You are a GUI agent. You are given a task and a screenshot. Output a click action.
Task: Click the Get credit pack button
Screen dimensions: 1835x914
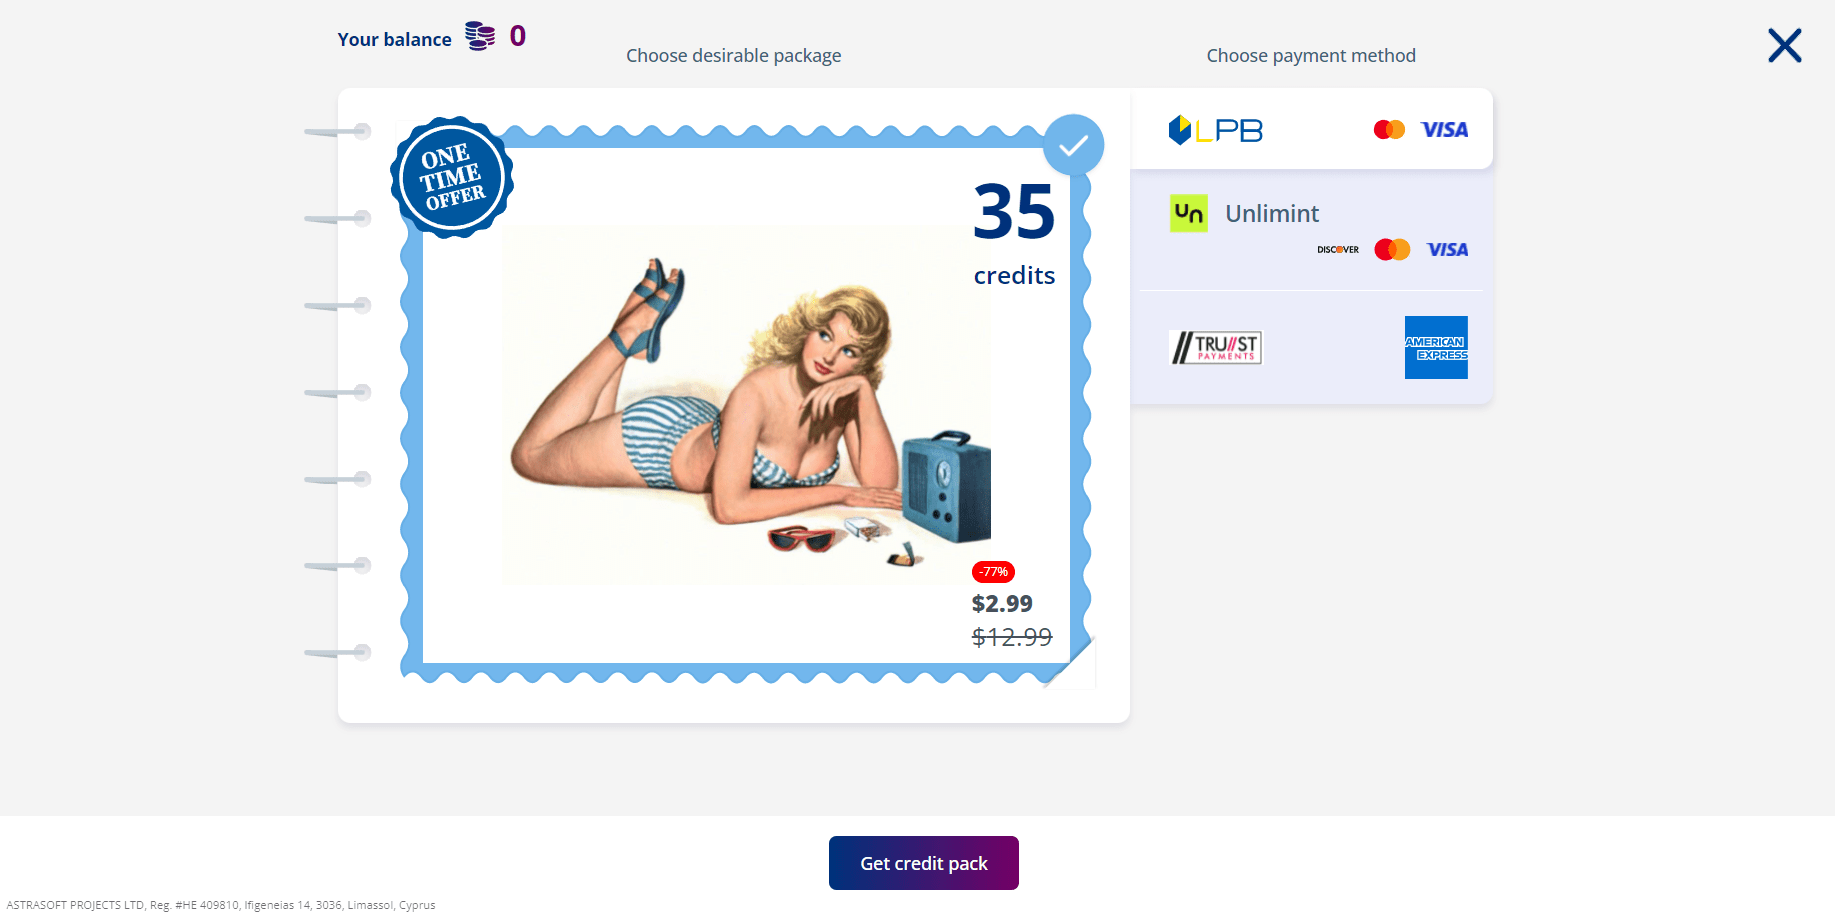pos(924,863)
